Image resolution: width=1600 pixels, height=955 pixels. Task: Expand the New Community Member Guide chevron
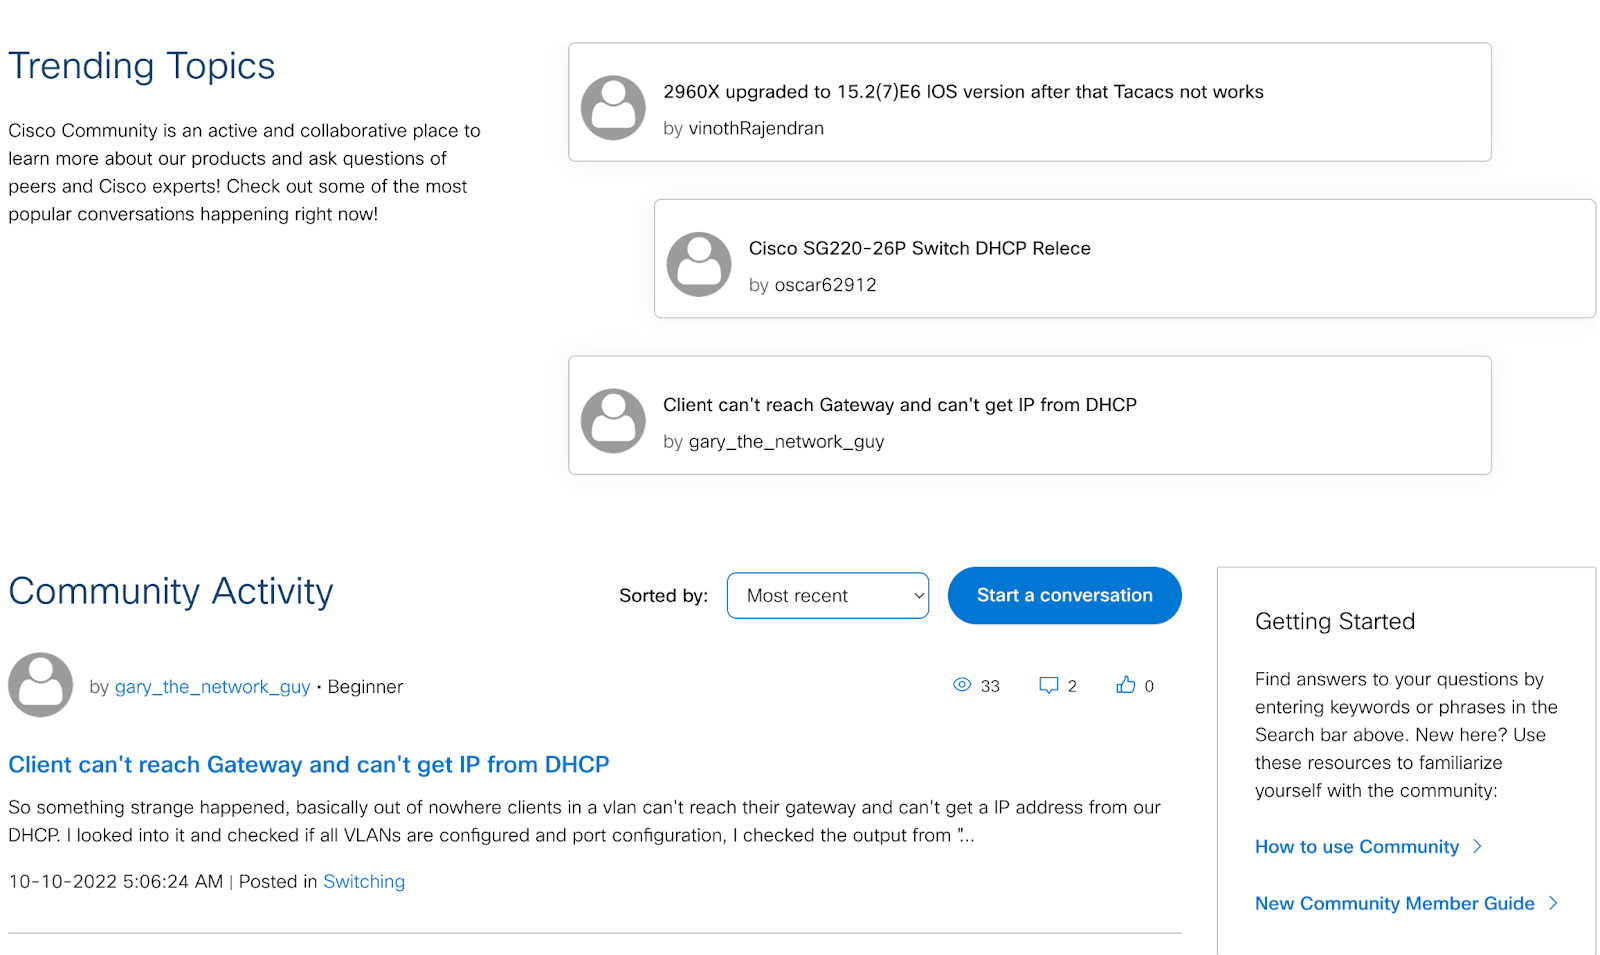tap(1552, 903)
